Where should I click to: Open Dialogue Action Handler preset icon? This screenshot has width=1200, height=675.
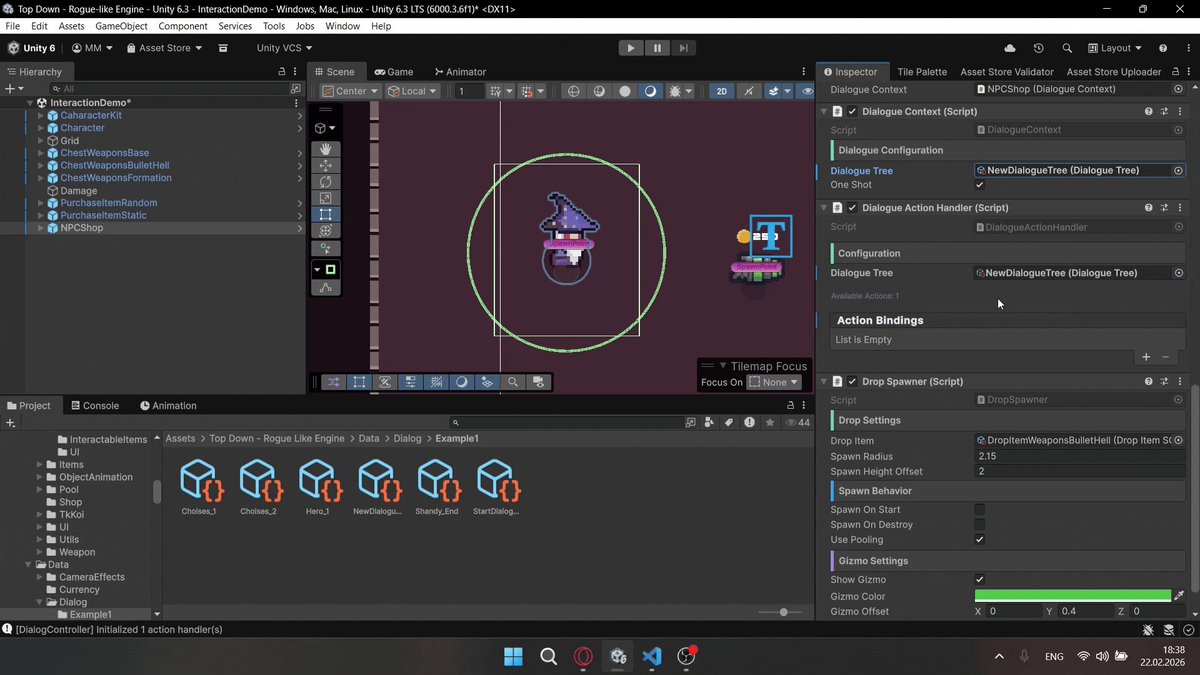coord(1165,208)
